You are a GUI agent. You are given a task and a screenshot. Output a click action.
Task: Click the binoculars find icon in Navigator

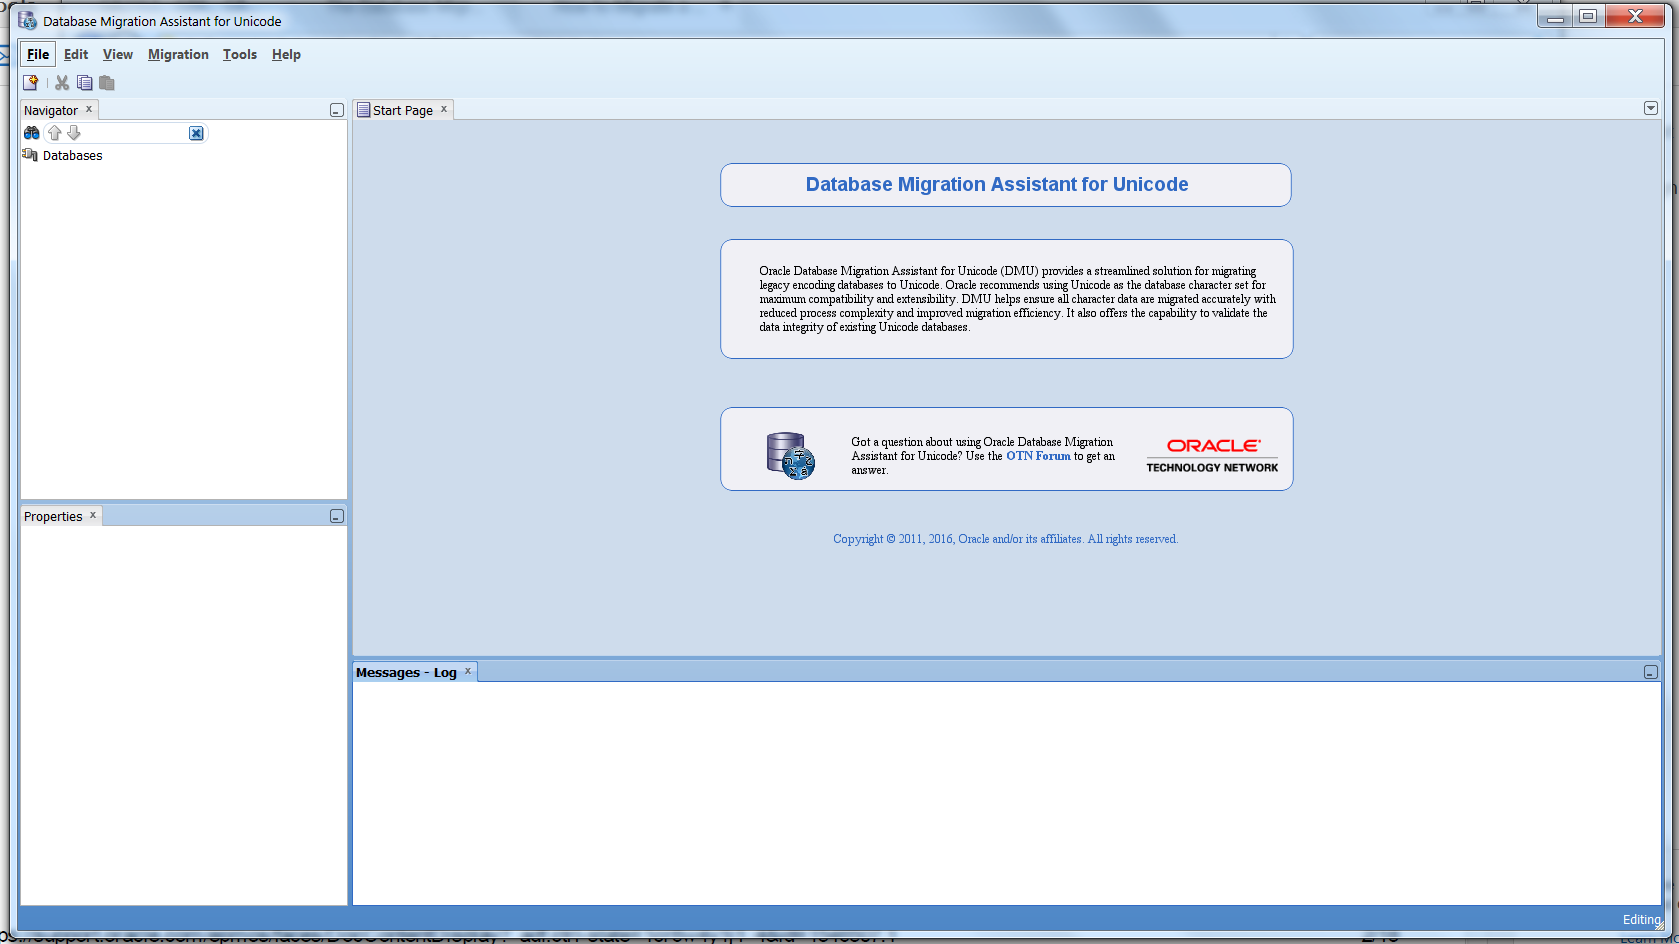[x=32, y=133]
